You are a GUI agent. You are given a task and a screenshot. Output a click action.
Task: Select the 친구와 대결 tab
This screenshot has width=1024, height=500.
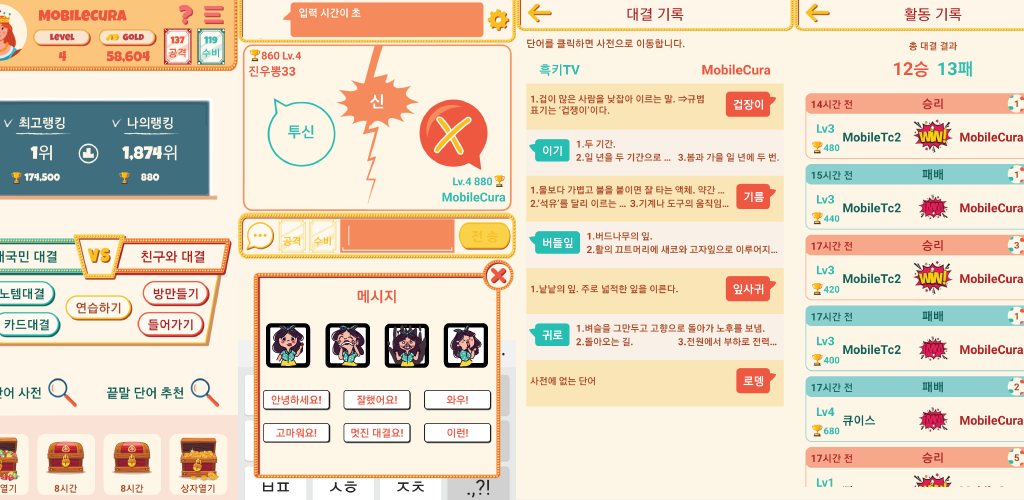(x=172, y=257)
